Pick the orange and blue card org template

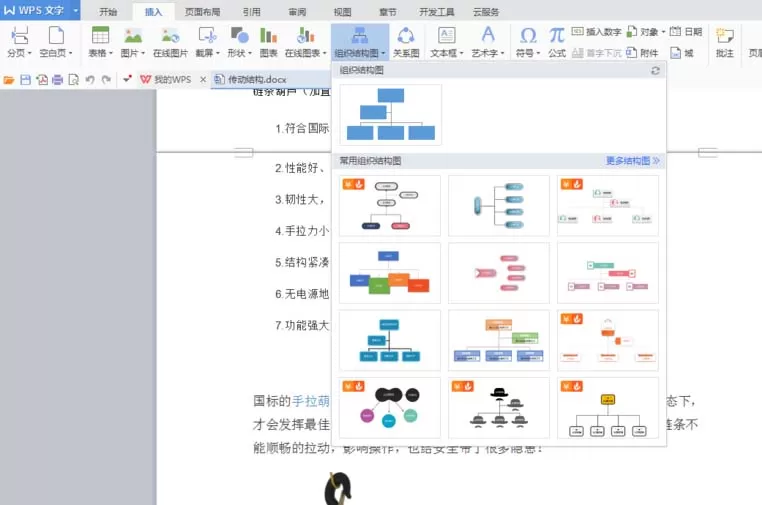[x=499, y=340]
